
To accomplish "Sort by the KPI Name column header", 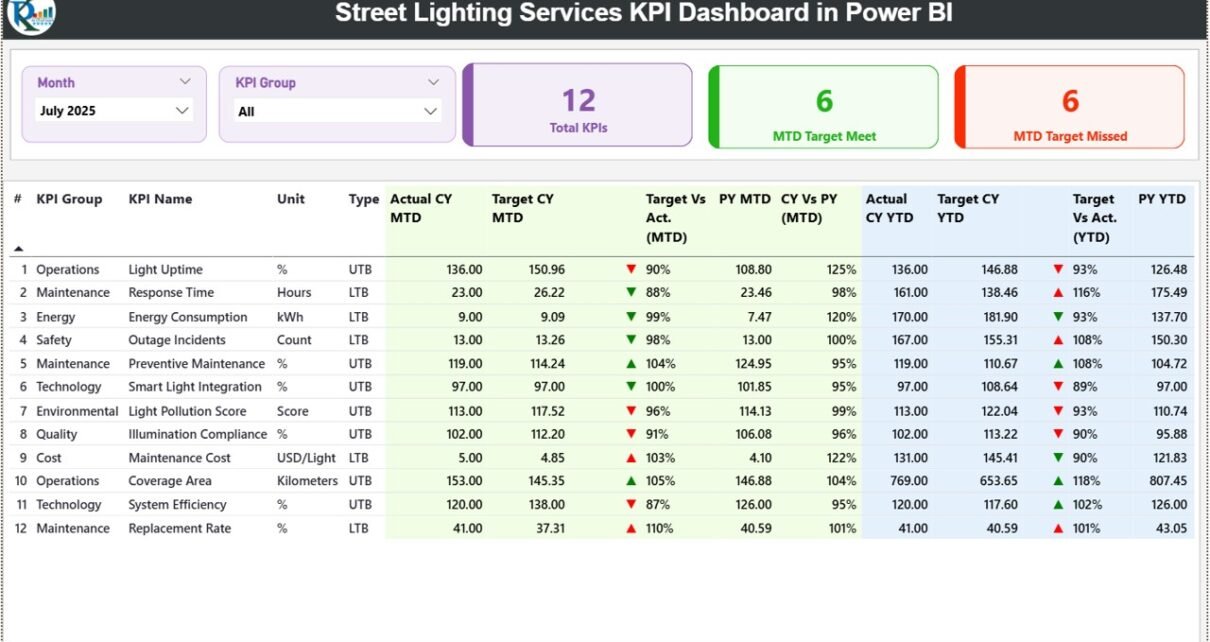I will point(160,199).
